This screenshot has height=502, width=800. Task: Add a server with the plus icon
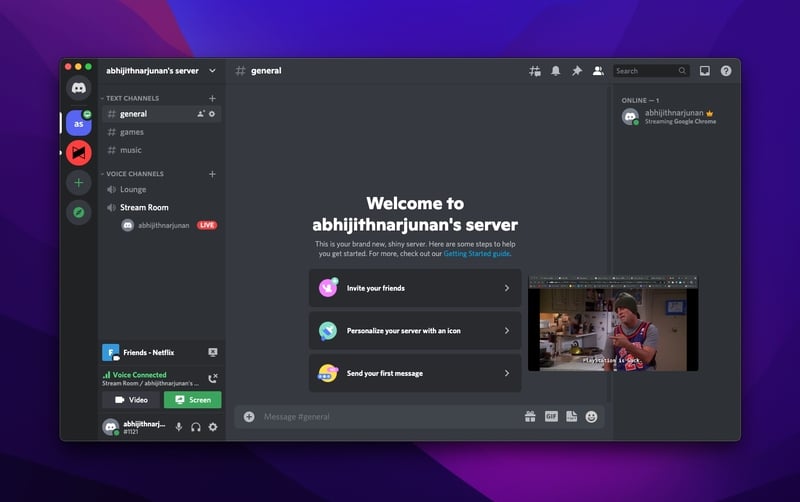79,183
